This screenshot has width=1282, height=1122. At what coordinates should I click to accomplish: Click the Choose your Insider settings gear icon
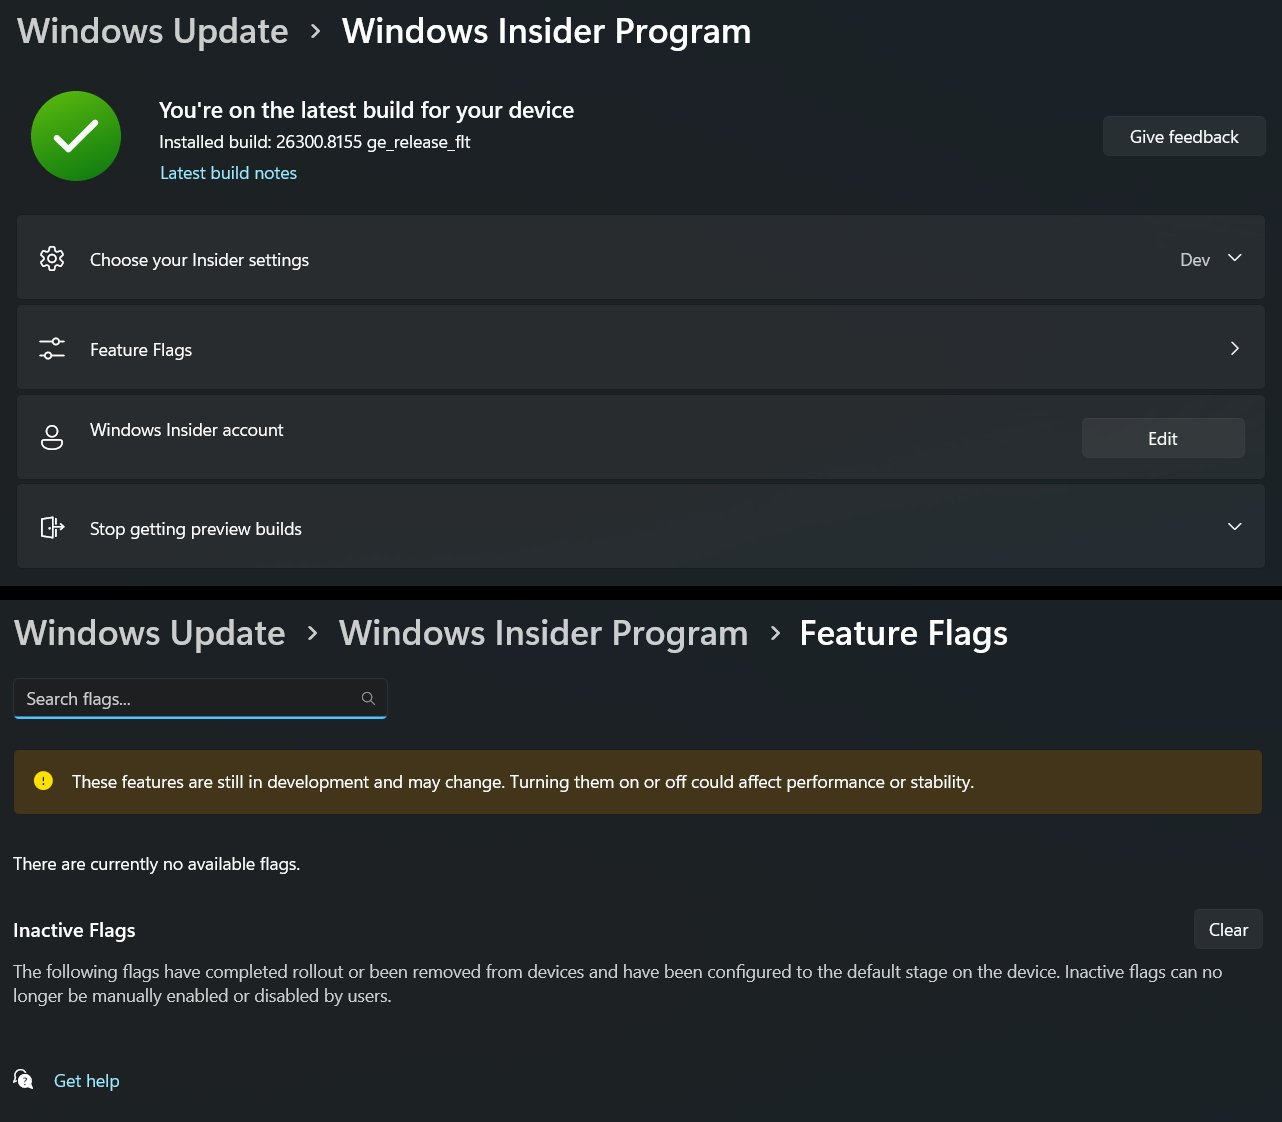click(x=52, y=258)
